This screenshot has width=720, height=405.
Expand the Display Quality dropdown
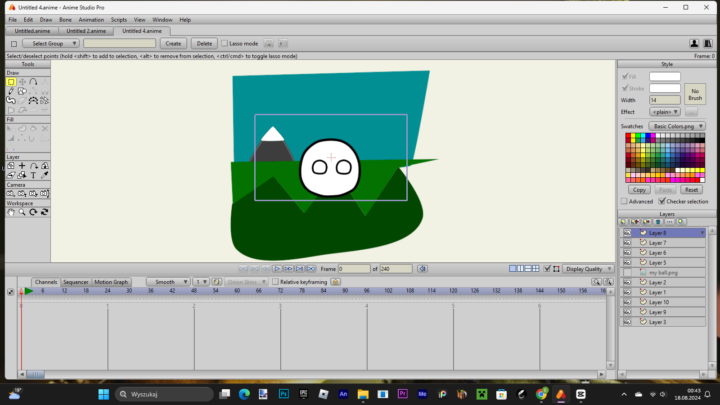(588, 269)
